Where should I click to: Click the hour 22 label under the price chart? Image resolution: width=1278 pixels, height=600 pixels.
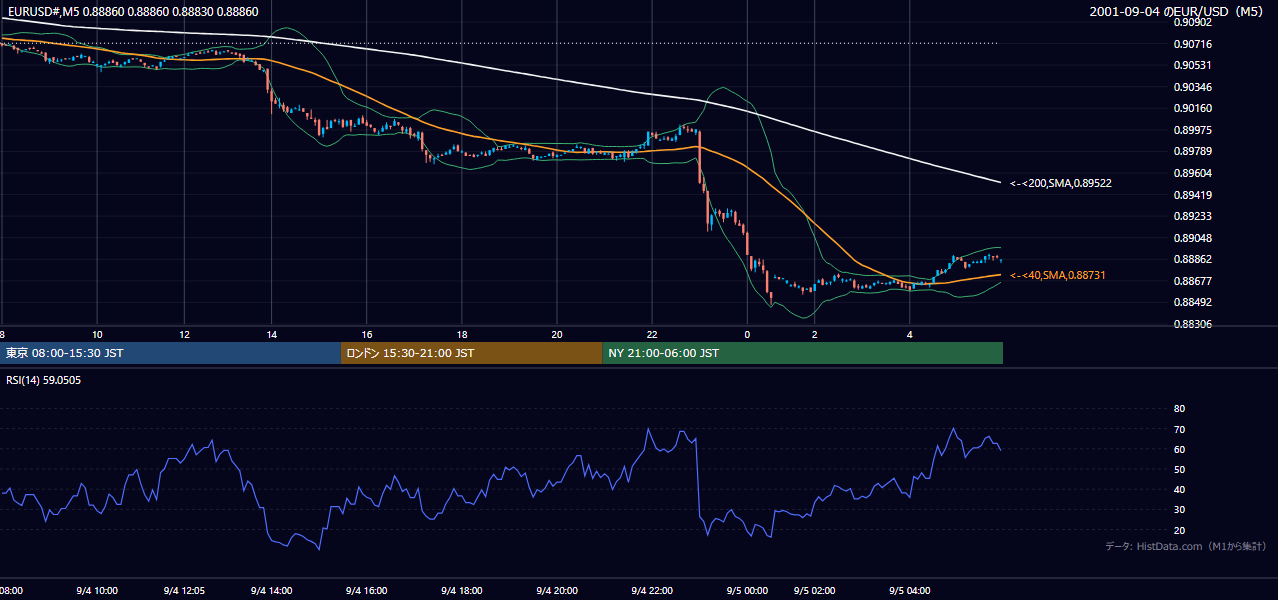[652, 334]
